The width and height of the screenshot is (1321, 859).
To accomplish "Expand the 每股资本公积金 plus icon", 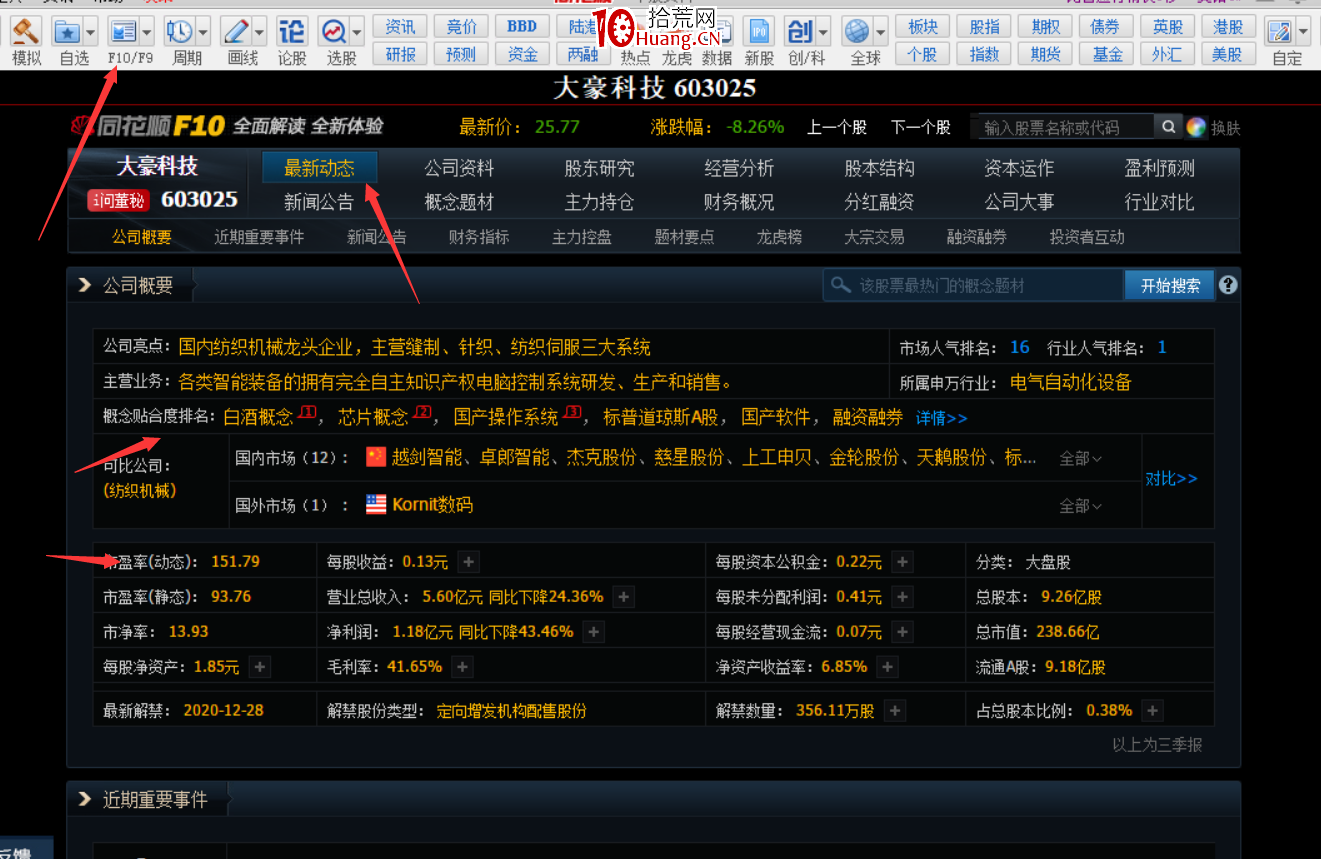I will [902, 562].
